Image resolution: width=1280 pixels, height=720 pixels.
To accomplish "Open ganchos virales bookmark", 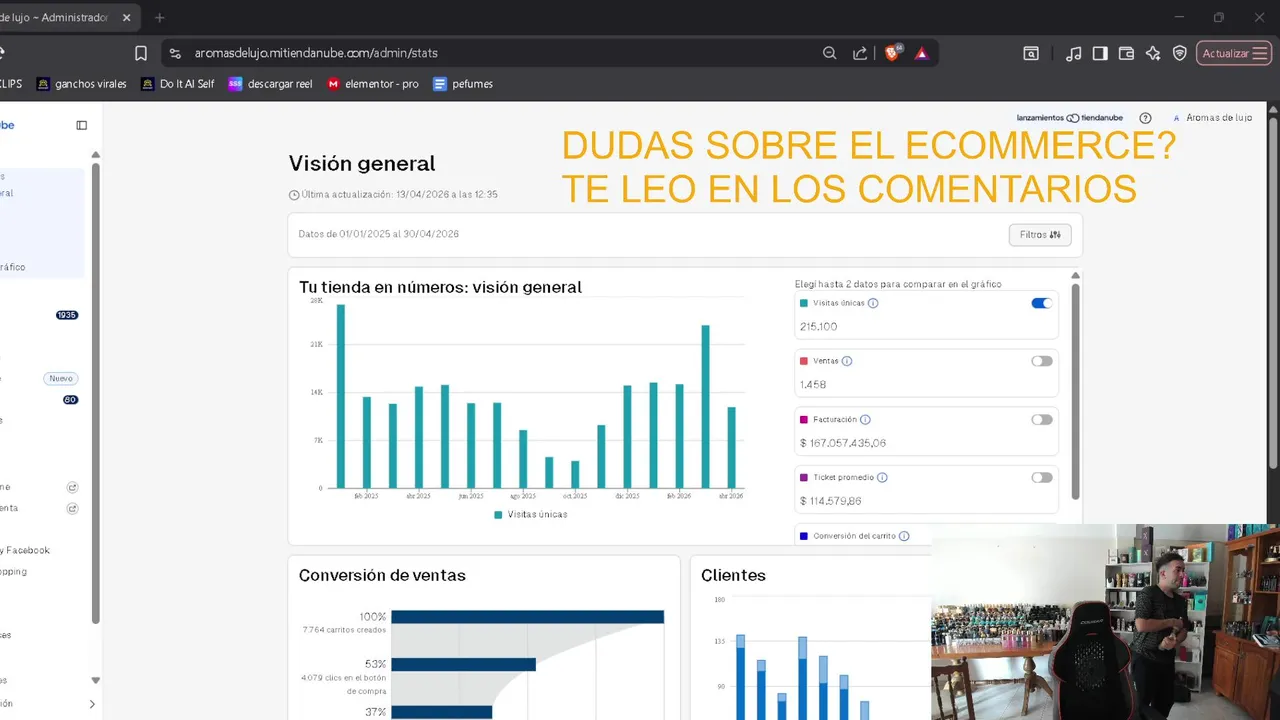I will pyautogui.click(x=82, y=84).
